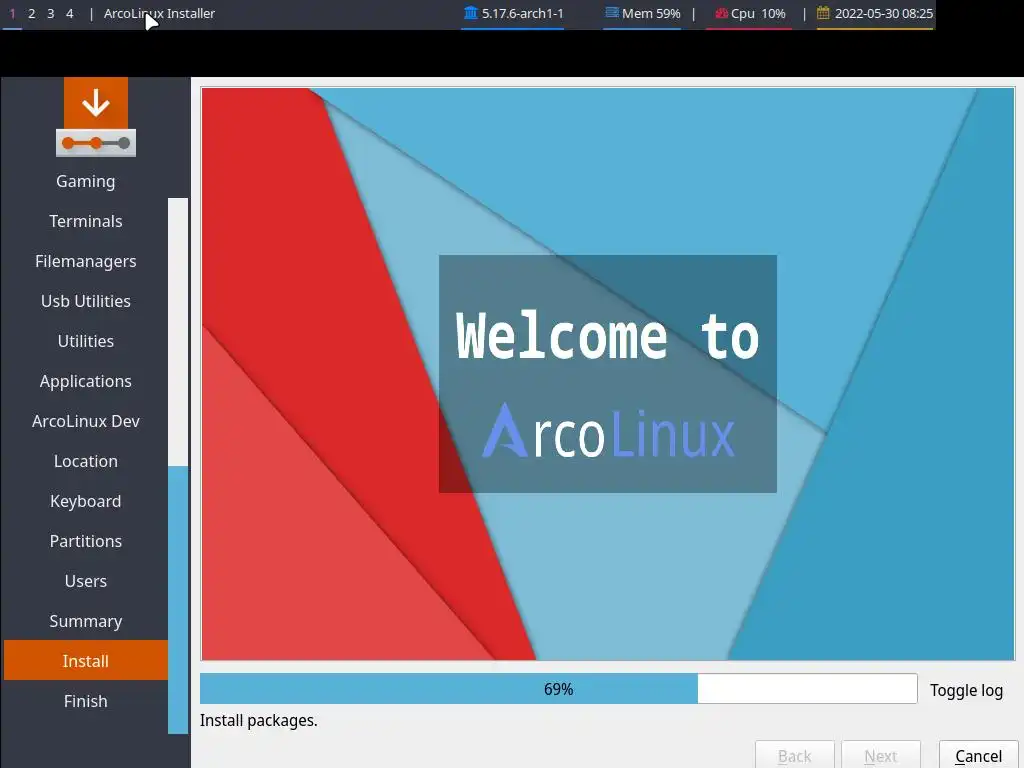The height and width of the screenshot is (768, 1024).
Task: Click the Welcome to ArcoLinux slideshow image
Action: coord(607,374)
